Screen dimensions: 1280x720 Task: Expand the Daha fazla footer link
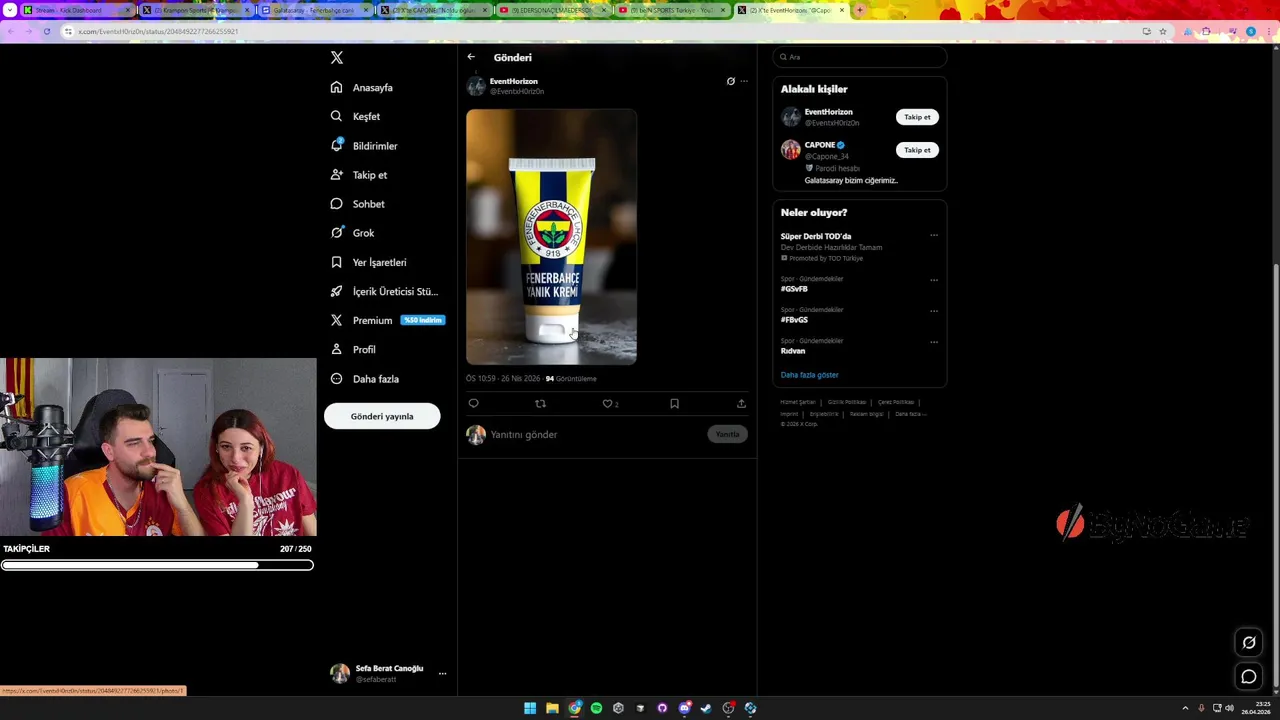pyautogui.click(x=910, y=414)
